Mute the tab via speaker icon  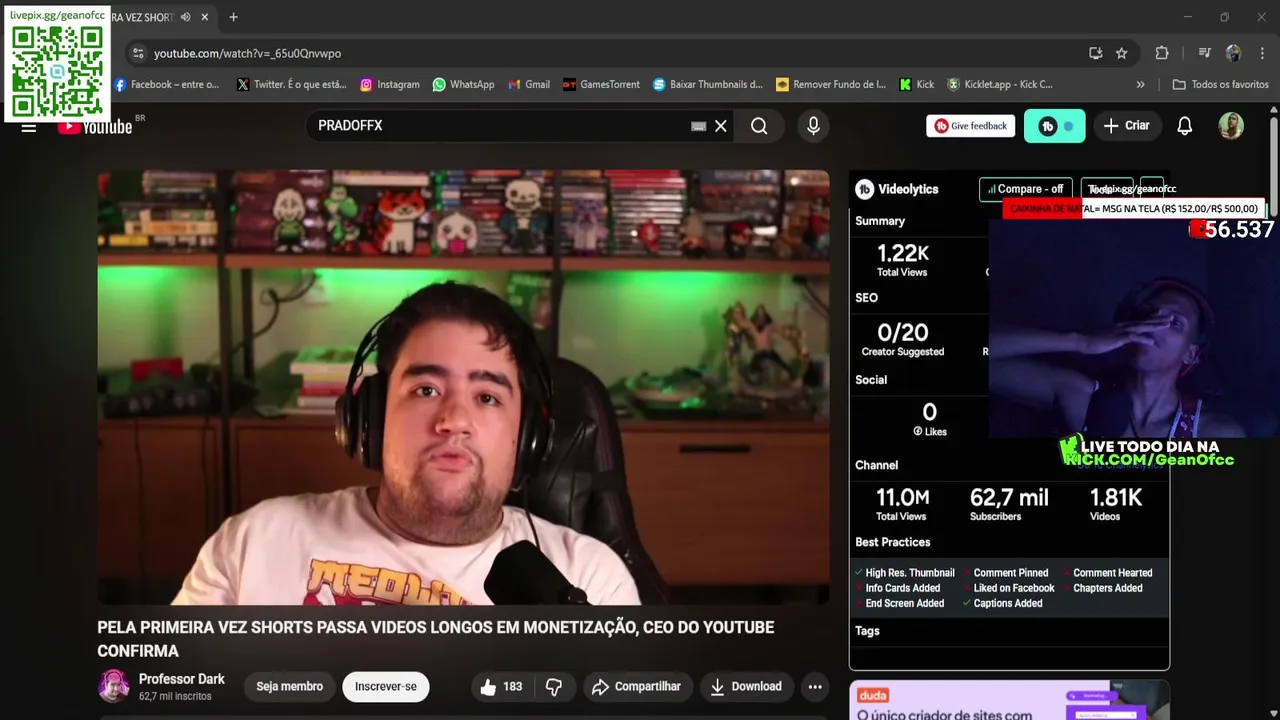point(185,17)
